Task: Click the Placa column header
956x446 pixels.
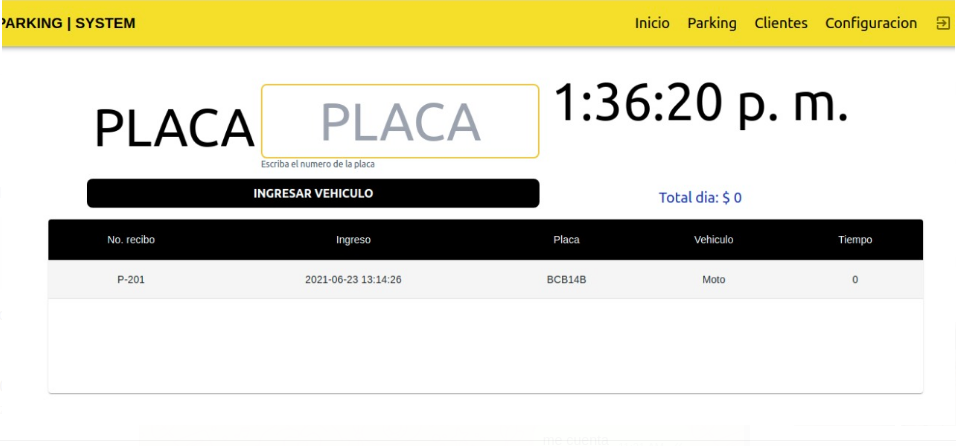Action: tap(566, 240)
